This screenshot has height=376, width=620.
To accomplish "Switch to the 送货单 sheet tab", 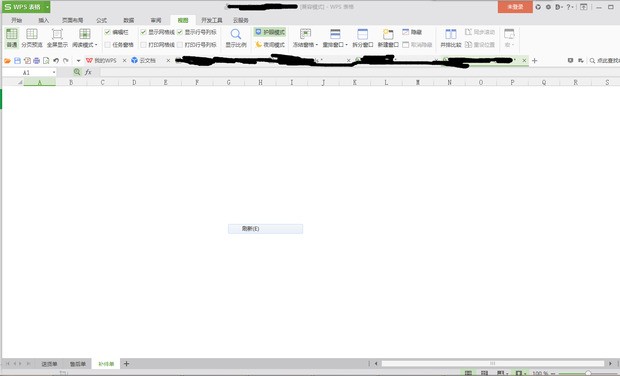I will pyautogui.click(x=49, y=364).
